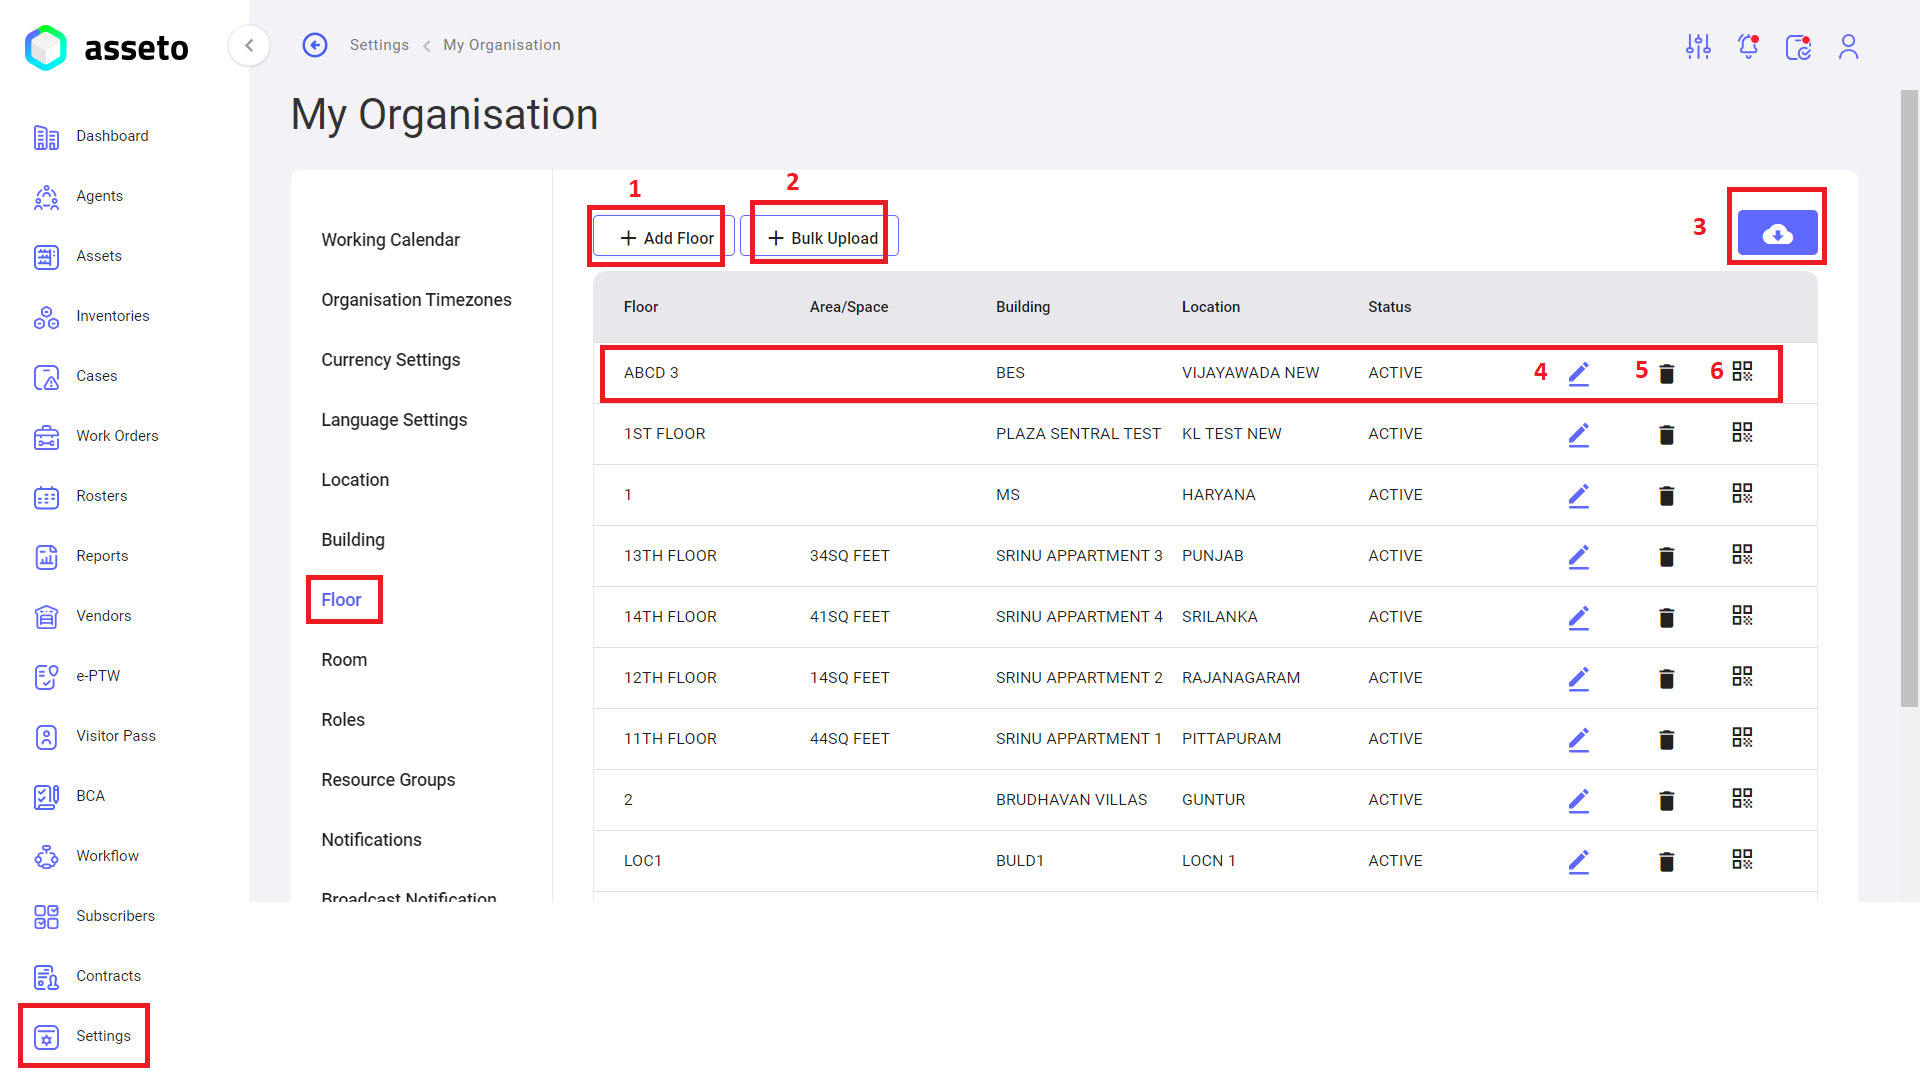
Task: Select Building settings tab
Action: pyautogui.click(x=353, y=540)
